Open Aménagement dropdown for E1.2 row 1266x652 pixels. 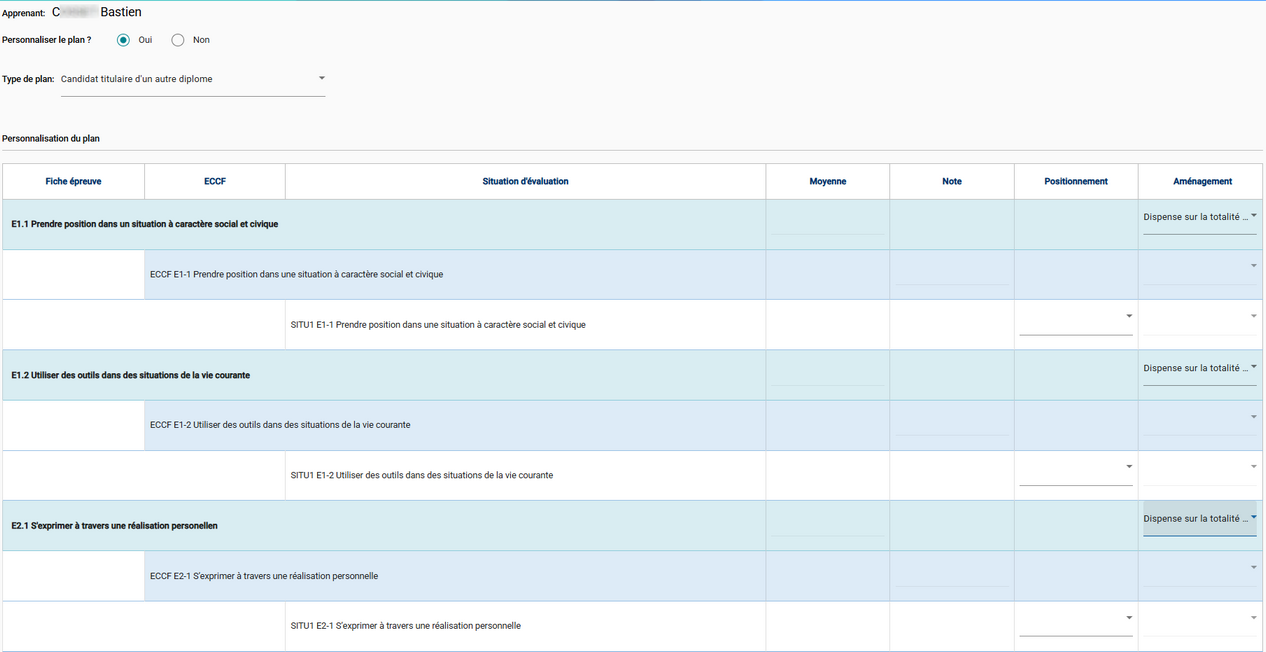click(x=1199, y=369)
